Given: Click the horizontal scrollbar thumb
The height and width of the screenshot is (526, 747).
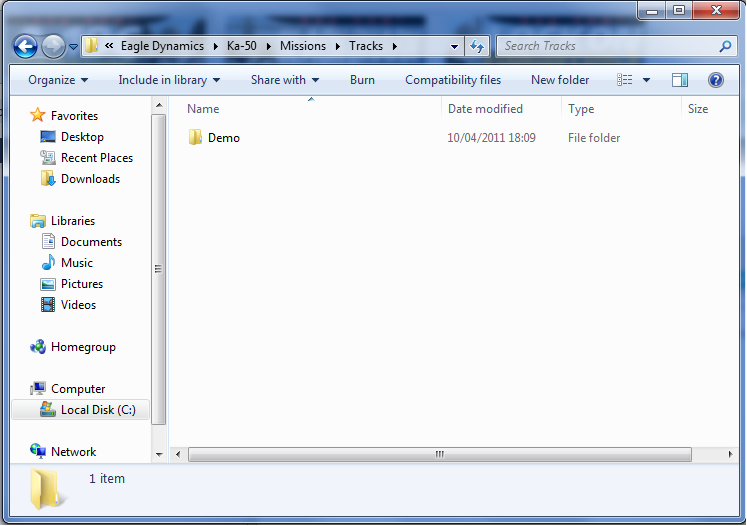Looking at the screenshot, I should pyautogui.click(x=440, y=455).
